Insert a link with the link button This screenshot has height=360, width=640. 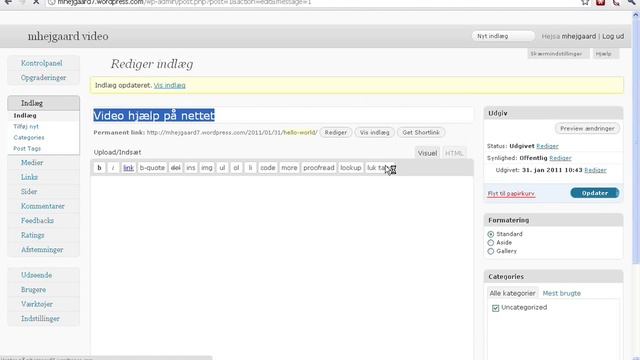point(129,168)
